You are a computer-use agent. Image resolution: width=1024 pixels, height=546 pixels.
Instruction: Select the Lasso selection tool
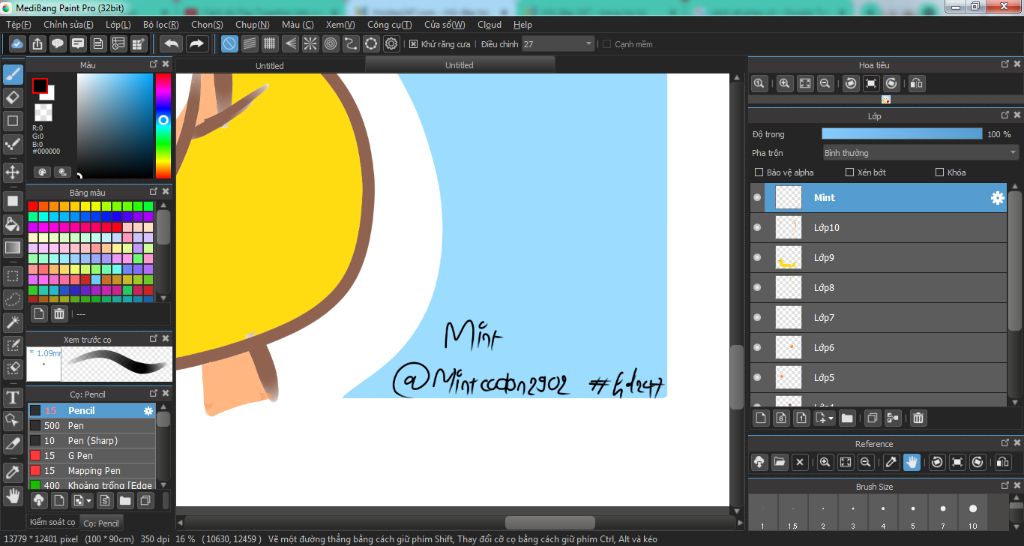pyautogui.click(x=12, y=300)
